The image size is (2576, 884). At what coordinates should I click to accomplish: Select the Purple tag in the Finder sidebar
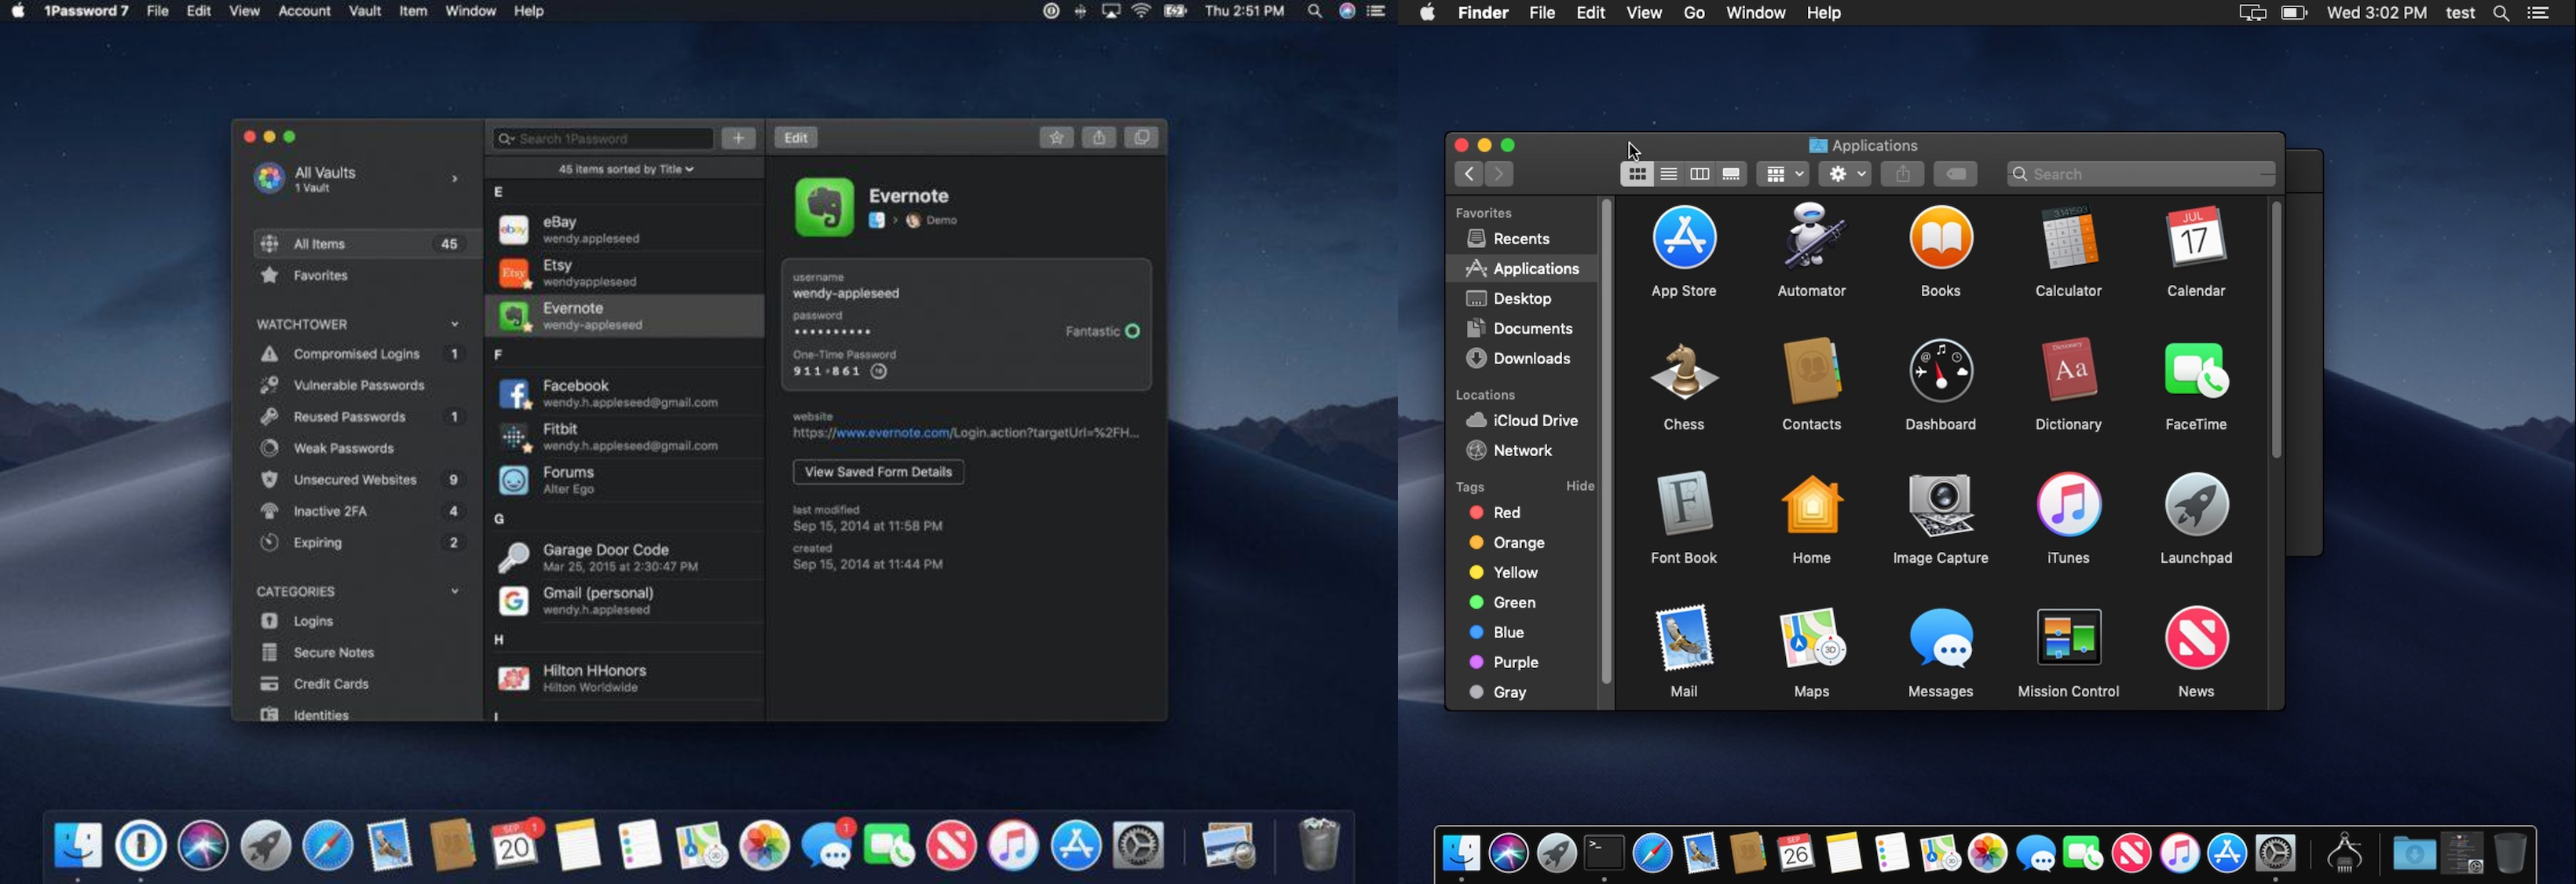tap(1514, 662)
